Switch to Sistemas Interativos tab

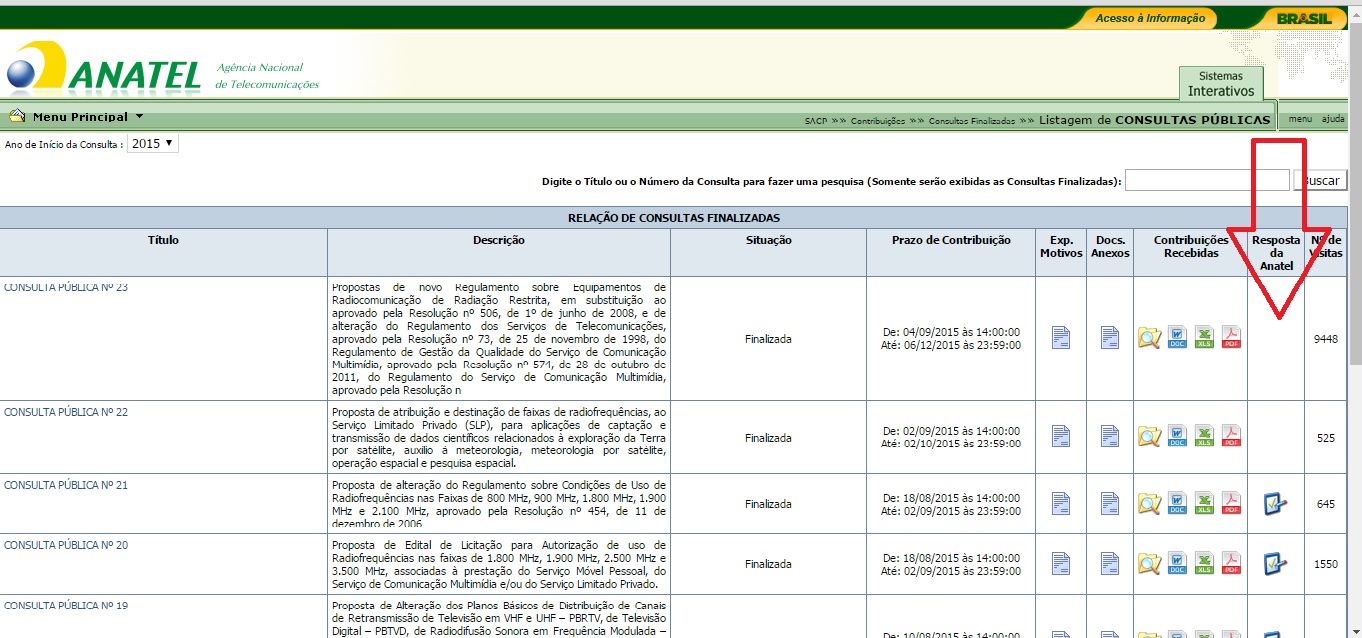pyautogui.click(x=1220, y=84)
